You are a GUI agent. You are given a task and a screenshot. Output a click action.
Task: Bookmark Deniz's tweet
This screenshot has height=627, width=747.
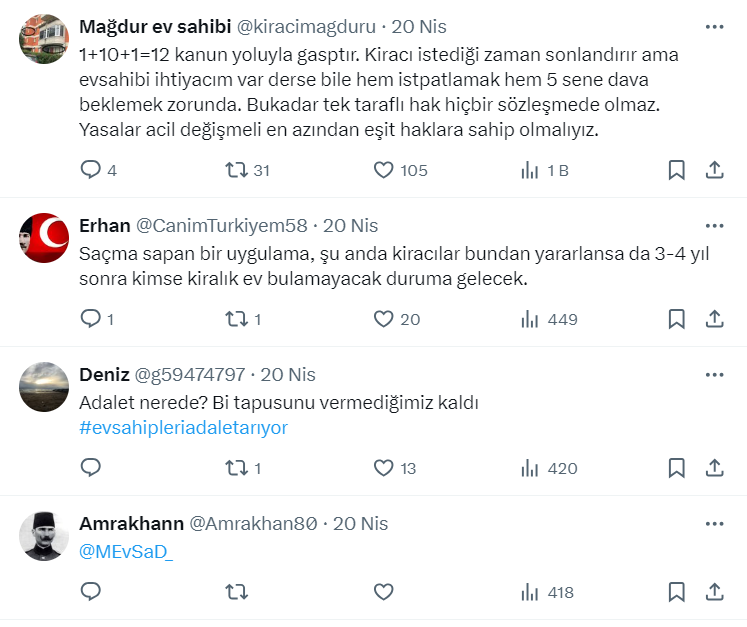pos(677,467)
